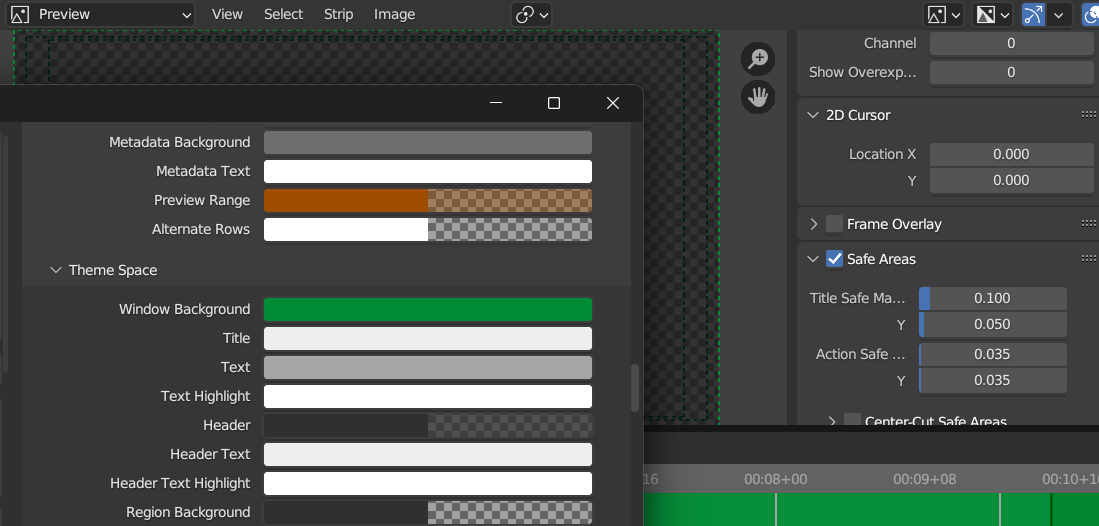Click the Metadata Background color swatch
This screenshot has height=526, width=1099.
click(x=428, y=142)
